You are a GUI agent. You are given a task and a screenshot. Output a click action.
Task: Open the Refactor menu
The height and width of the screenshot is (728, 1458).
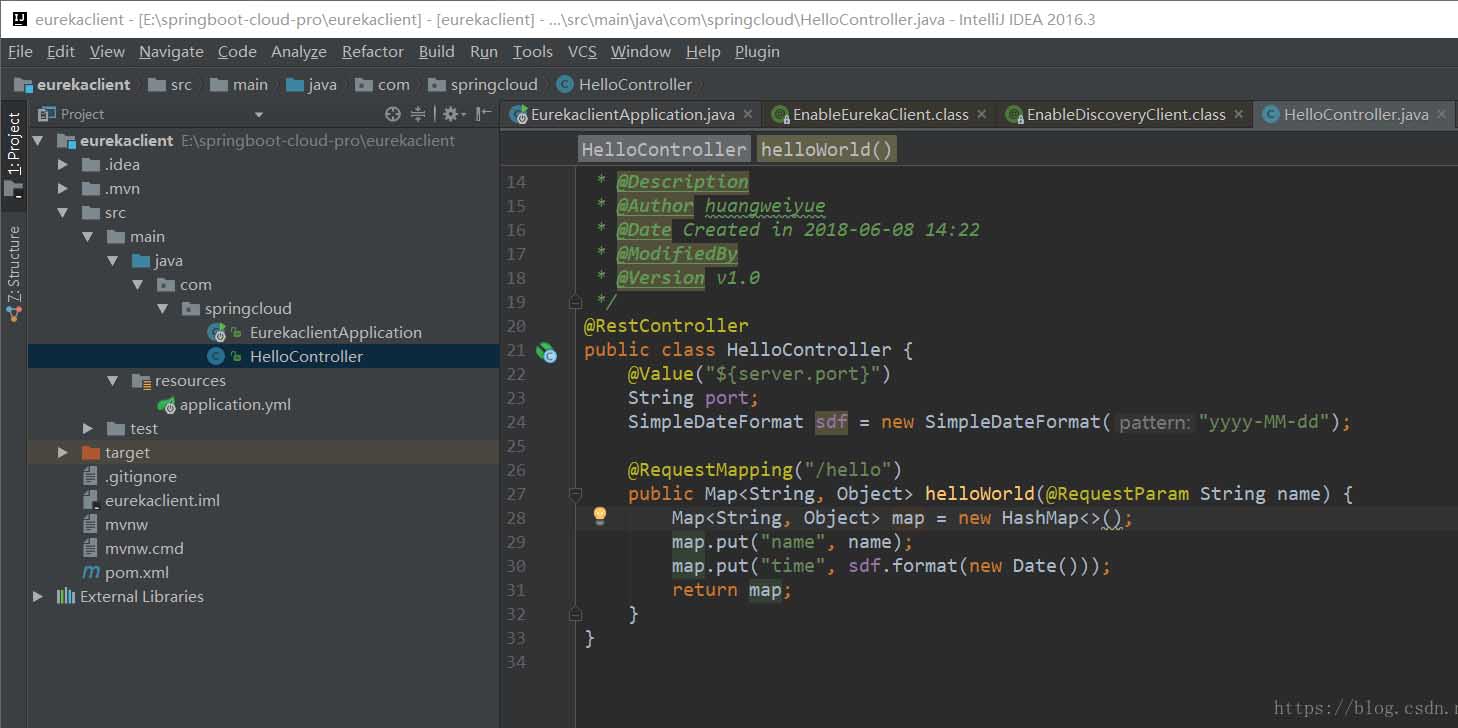(x=372, y=52)
